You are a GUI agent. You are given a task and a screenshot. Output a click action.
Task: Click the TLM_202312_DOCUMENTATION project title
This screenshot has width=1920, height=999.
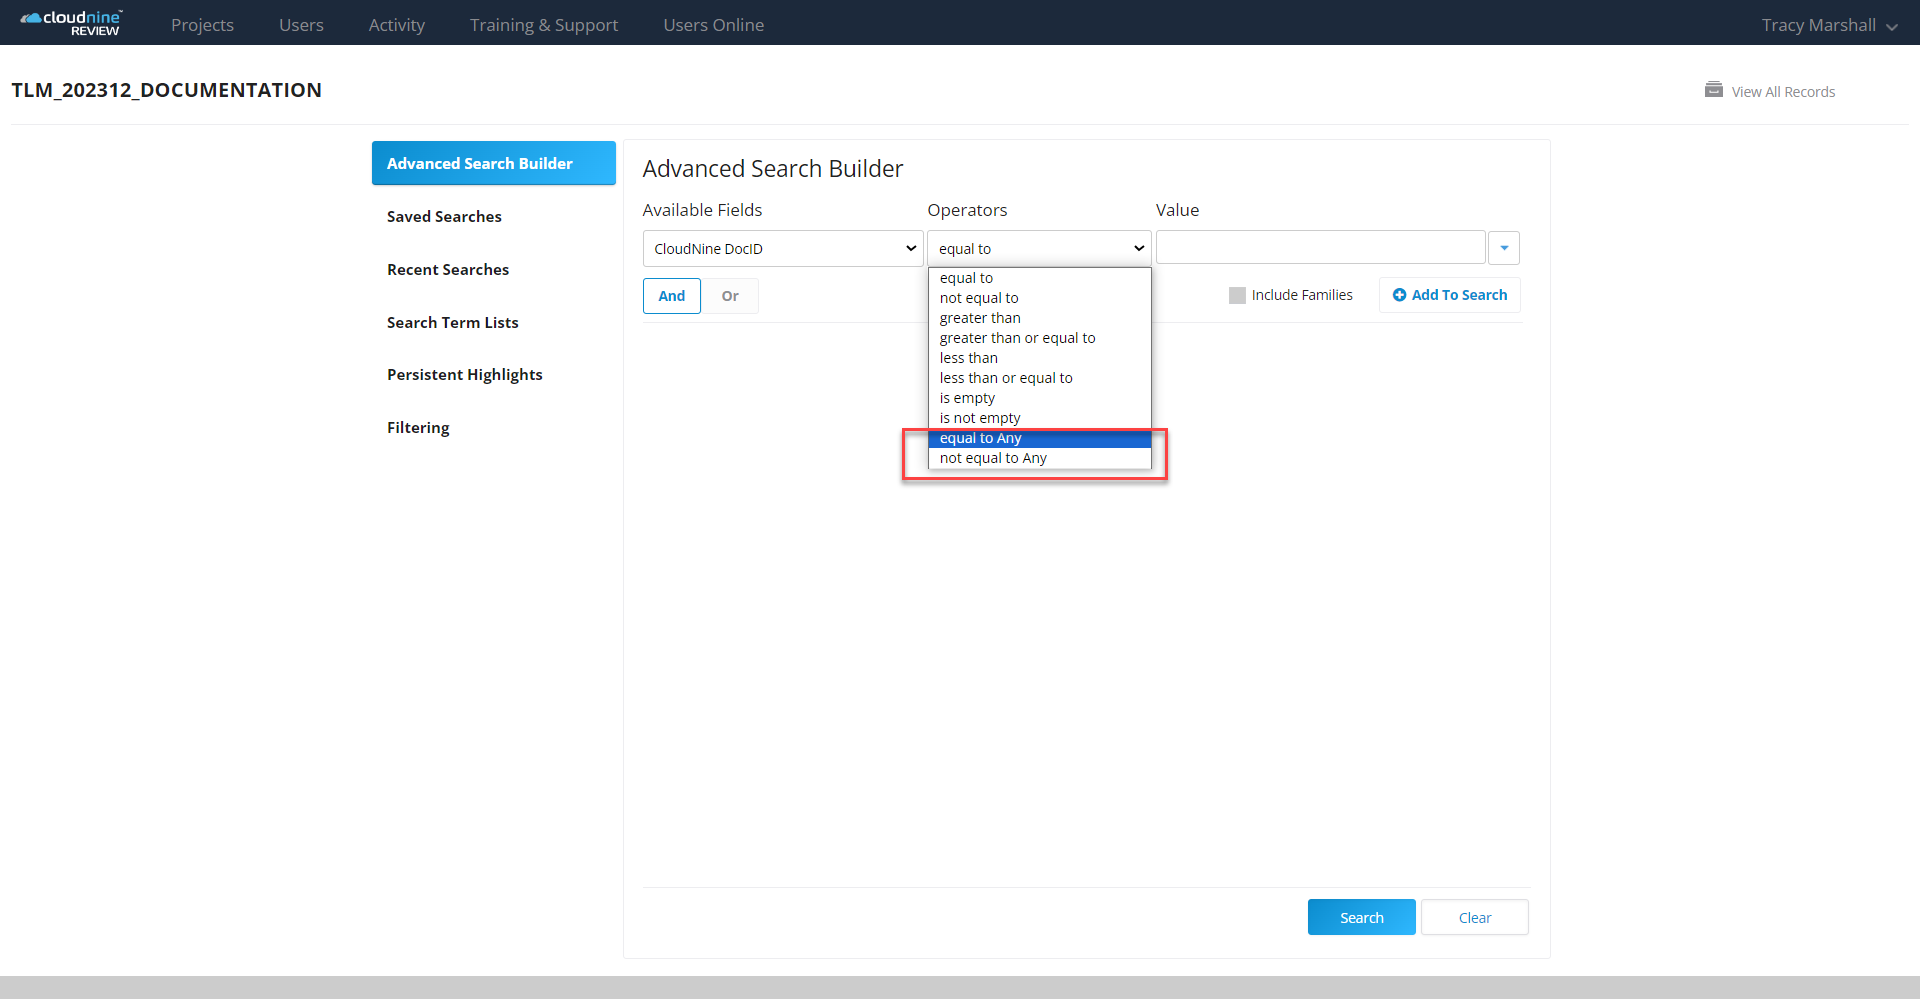pyautogui.click(x=167, y=90)
